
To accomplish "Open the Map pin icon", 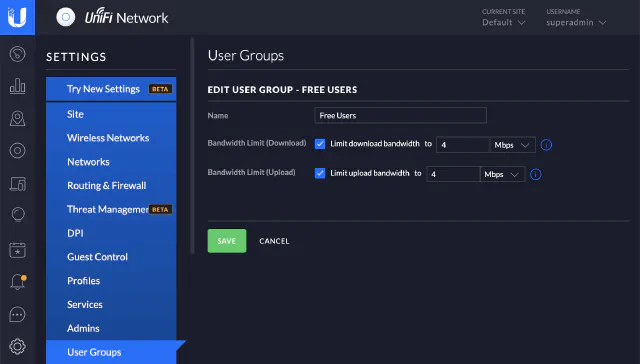I will (17, 118).
